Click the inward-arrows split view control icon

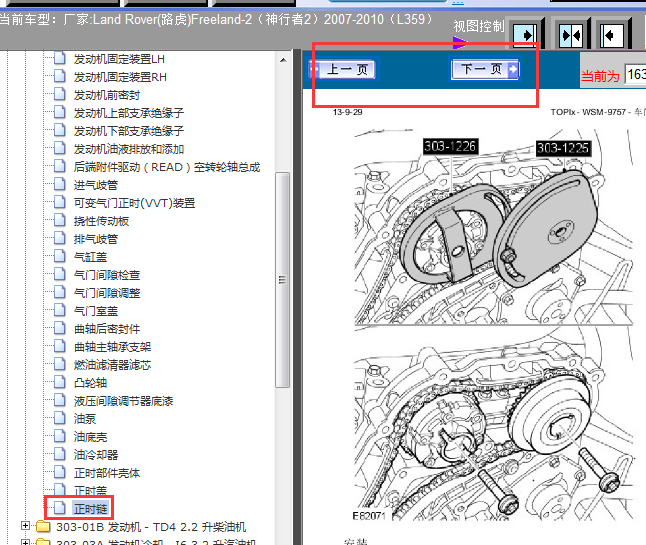pyautogui.click(x=571, y=35)
